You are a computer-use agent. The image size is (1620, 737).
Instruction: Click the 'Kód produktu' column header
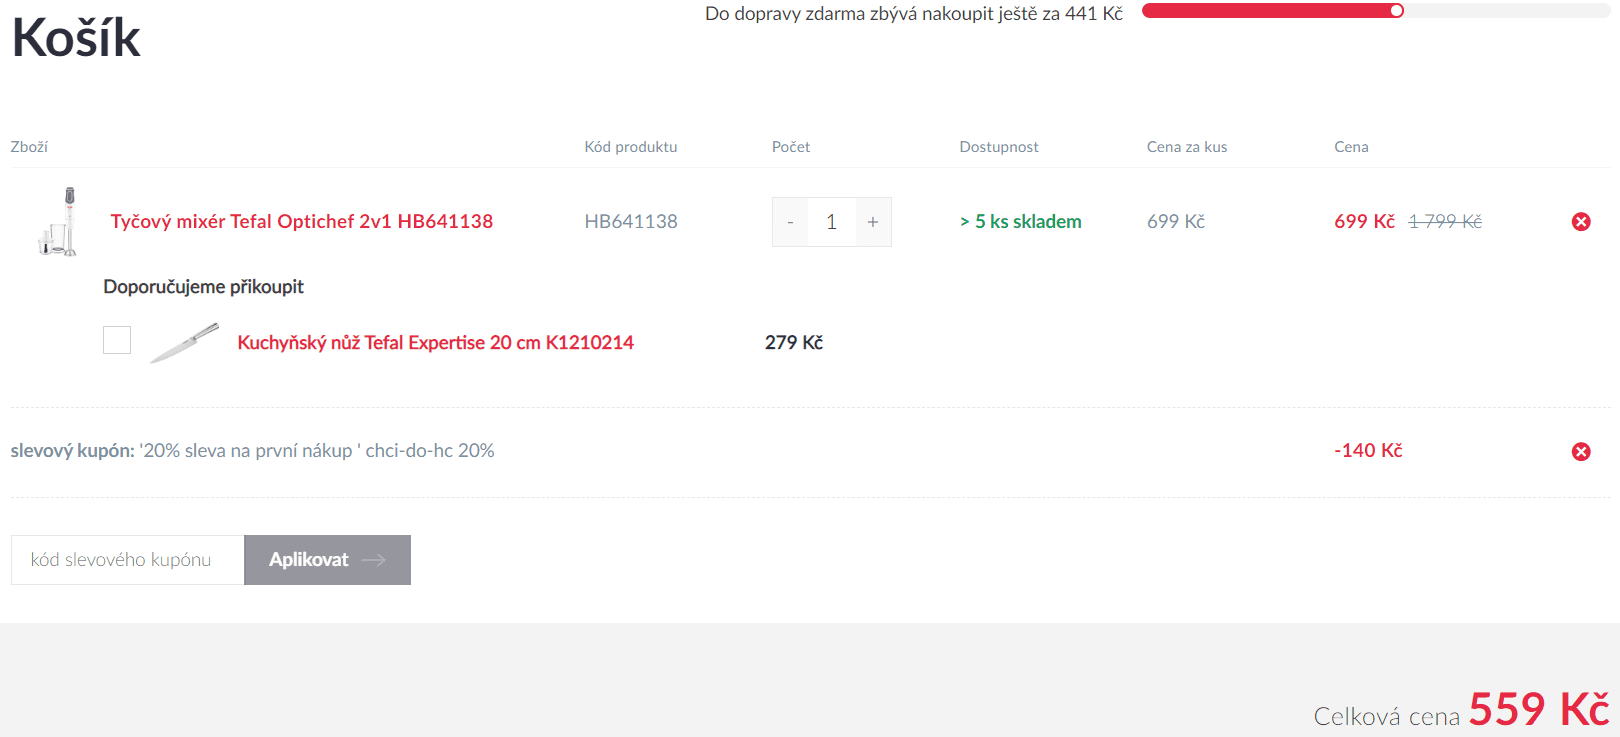[x=631, y=147]
